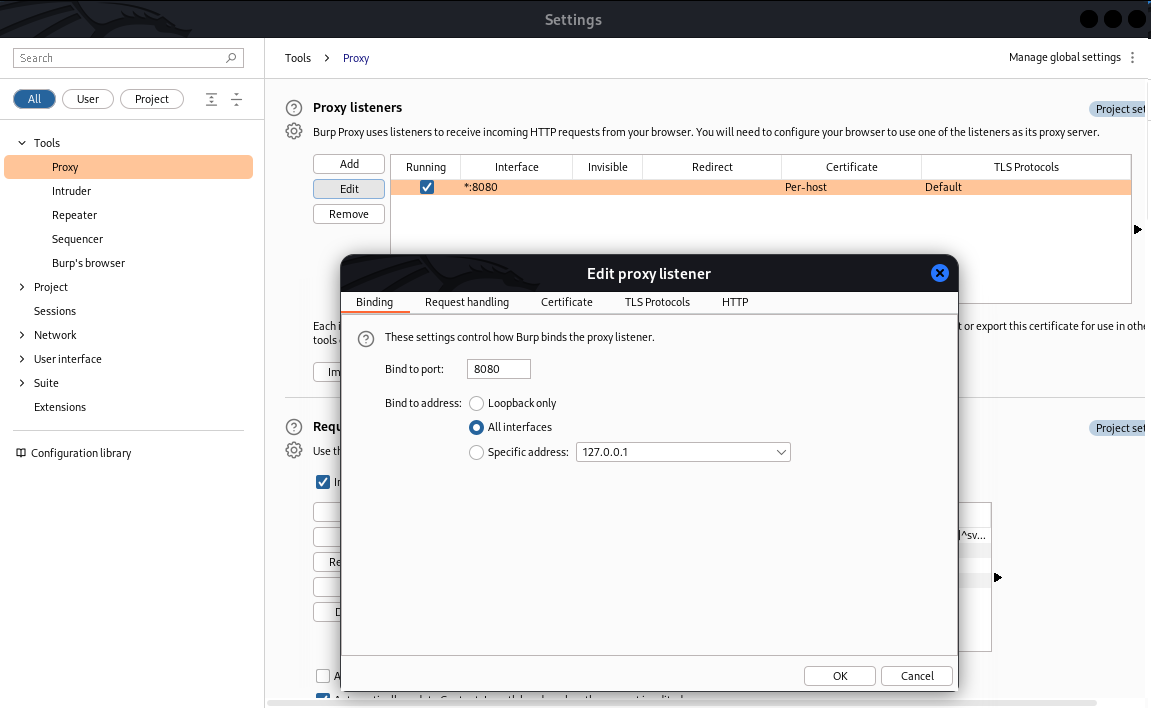Click the Configuration library book icon

point(21,453)
